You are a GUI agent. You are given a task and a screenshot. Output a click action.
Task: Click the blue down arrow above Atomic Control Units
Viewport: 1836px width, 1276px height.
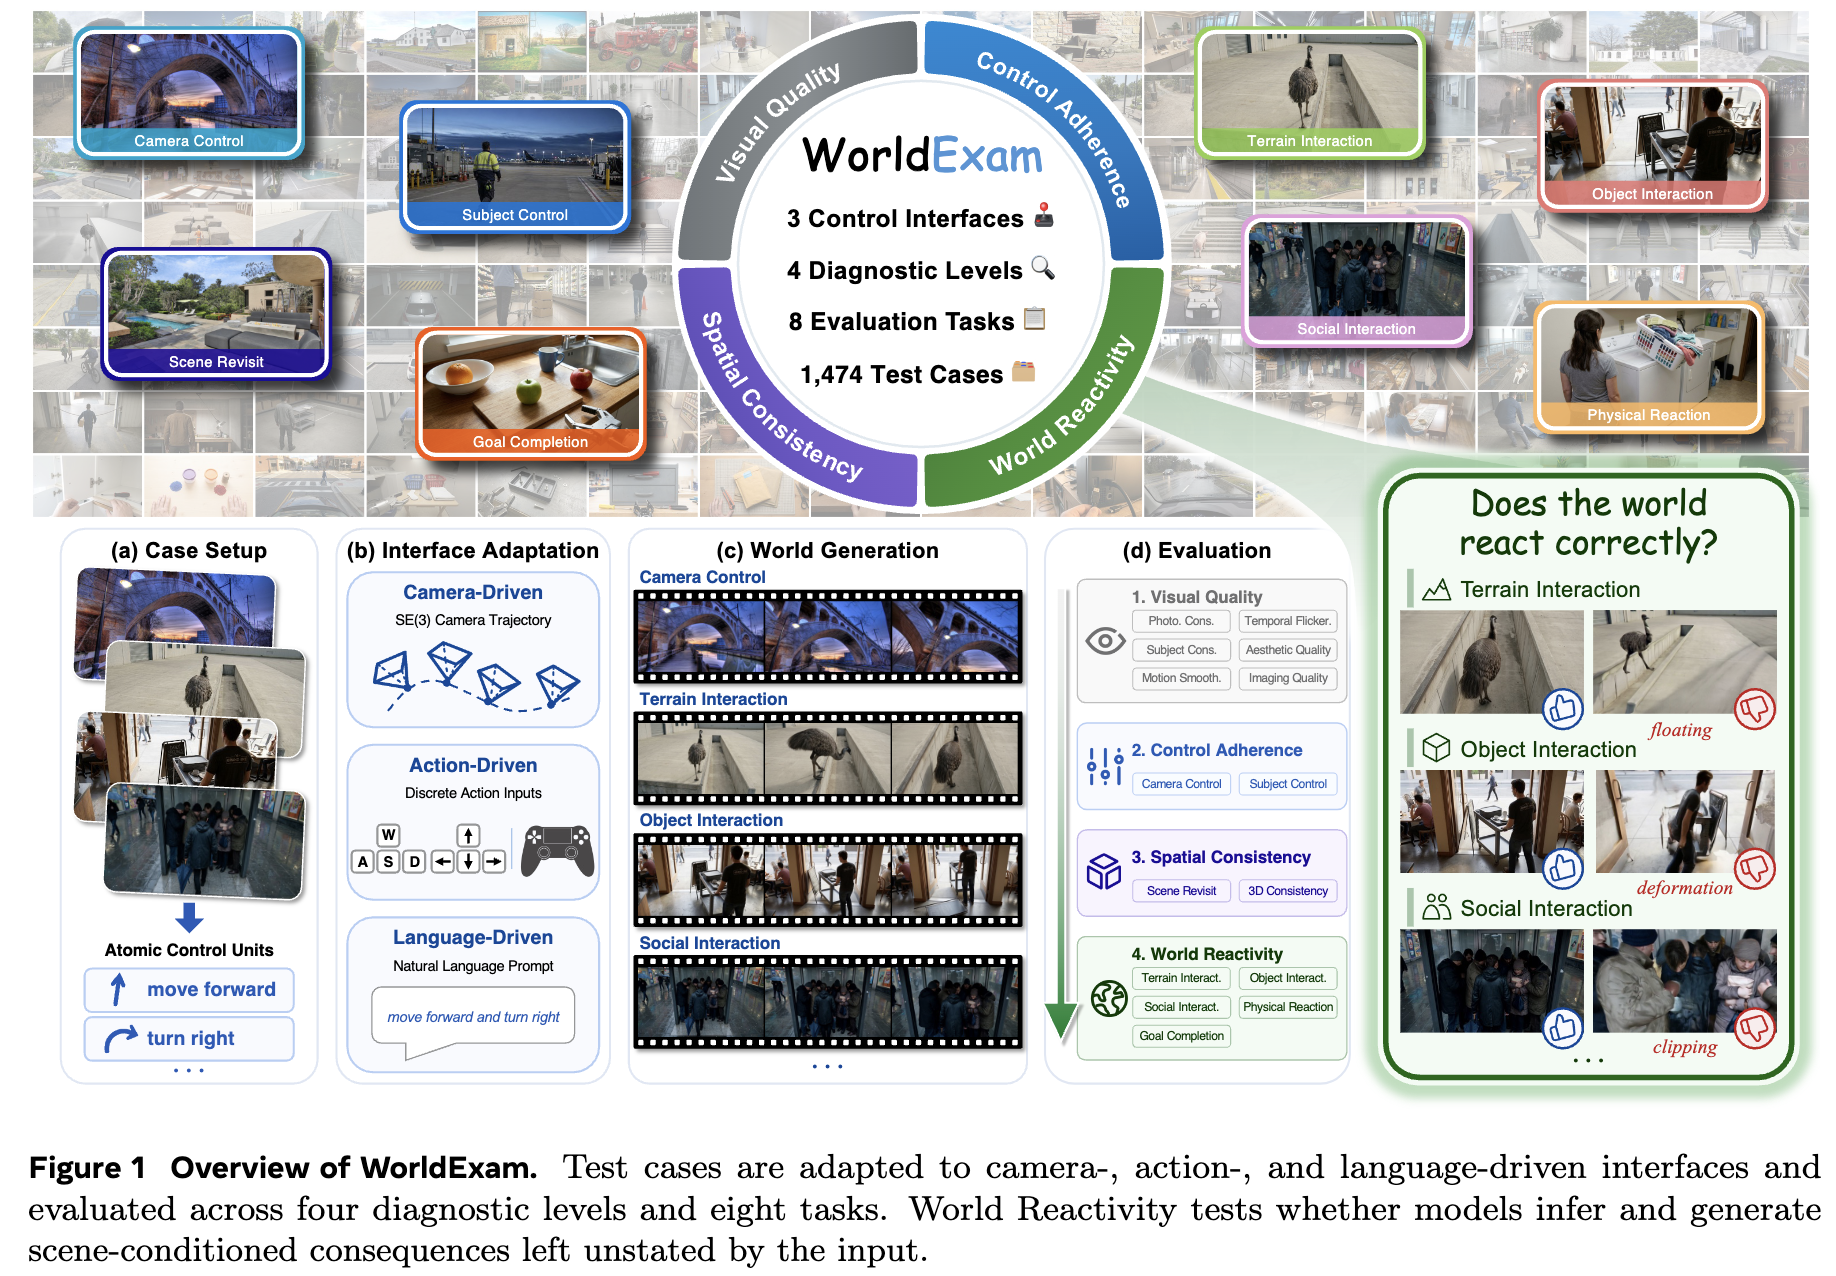189,916
